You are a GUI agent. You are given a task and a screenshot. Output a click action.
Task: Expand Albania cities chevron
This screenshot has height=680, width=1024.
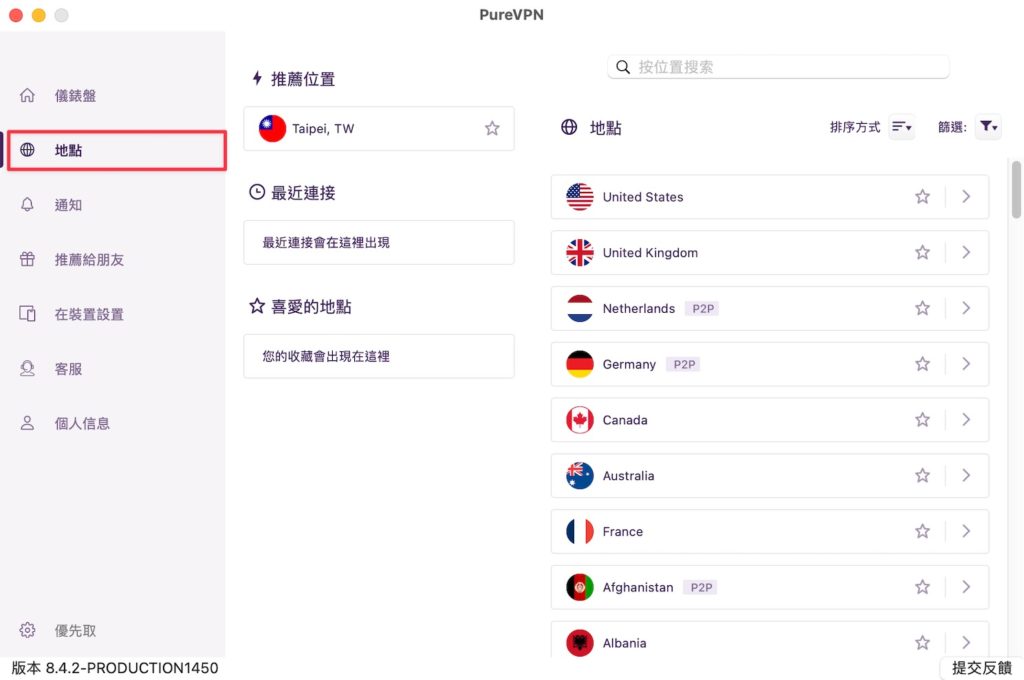966,643
